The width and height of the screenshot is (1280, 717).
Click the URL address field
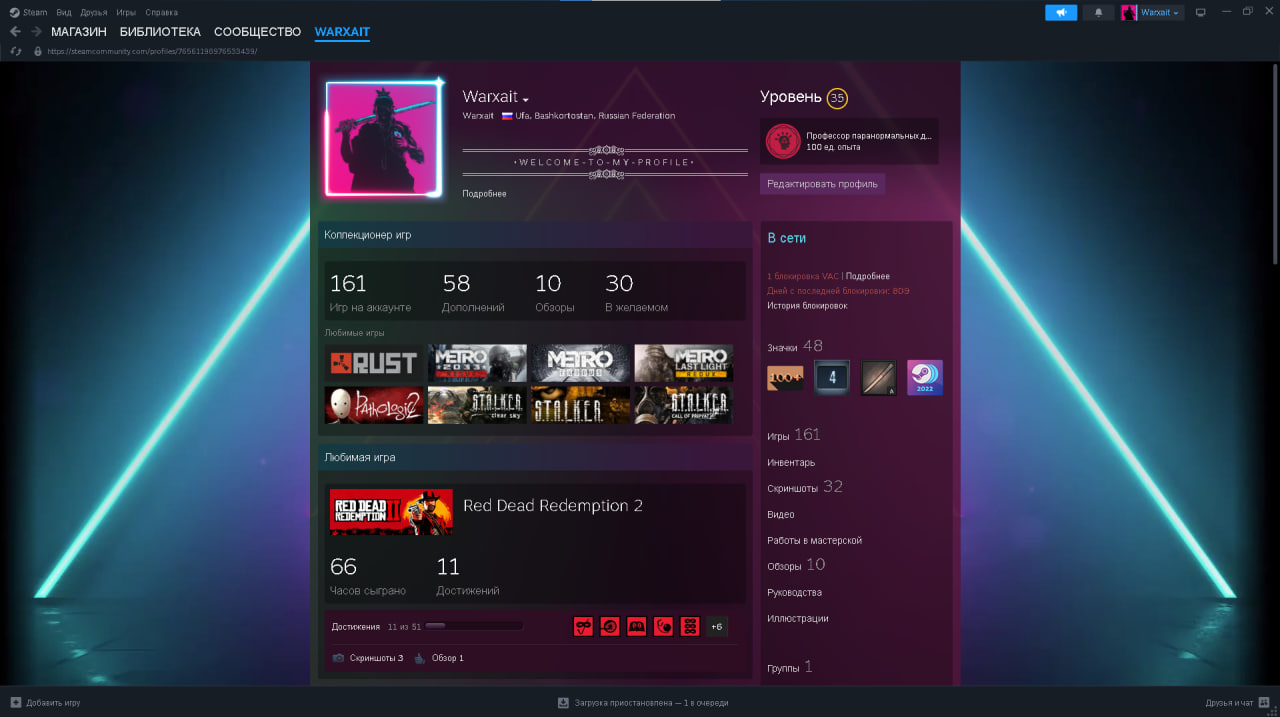pyautogui.click(x=152, y=51)
